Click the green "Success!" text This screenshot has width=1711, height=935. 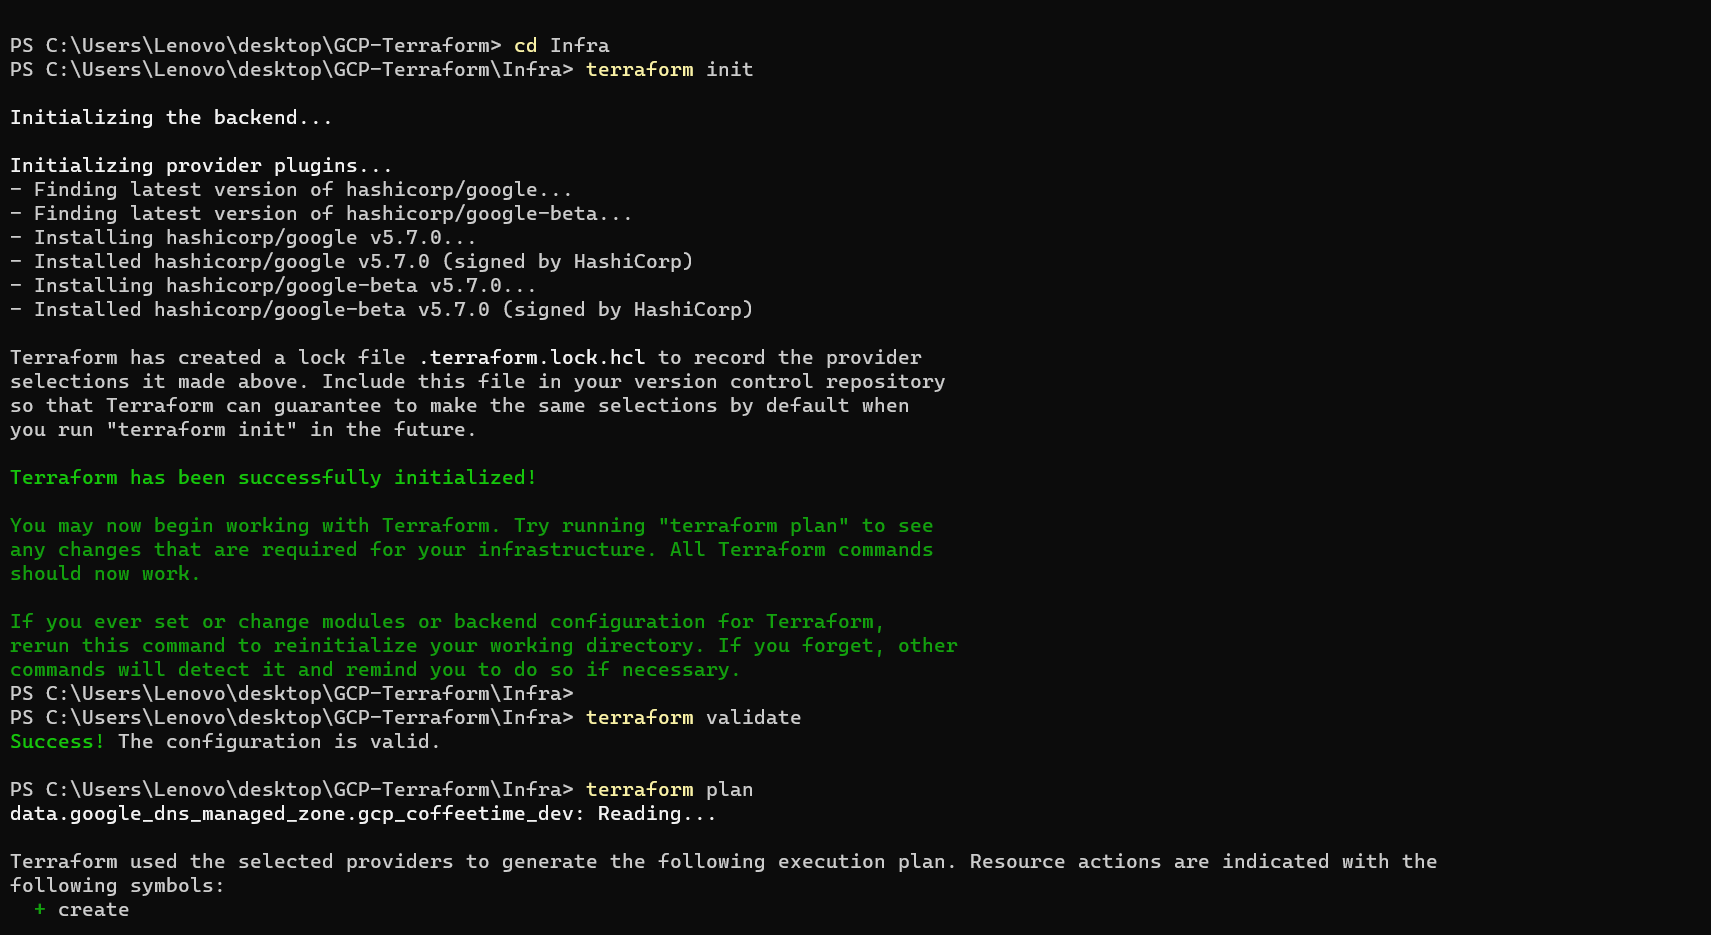pos(57,742)
